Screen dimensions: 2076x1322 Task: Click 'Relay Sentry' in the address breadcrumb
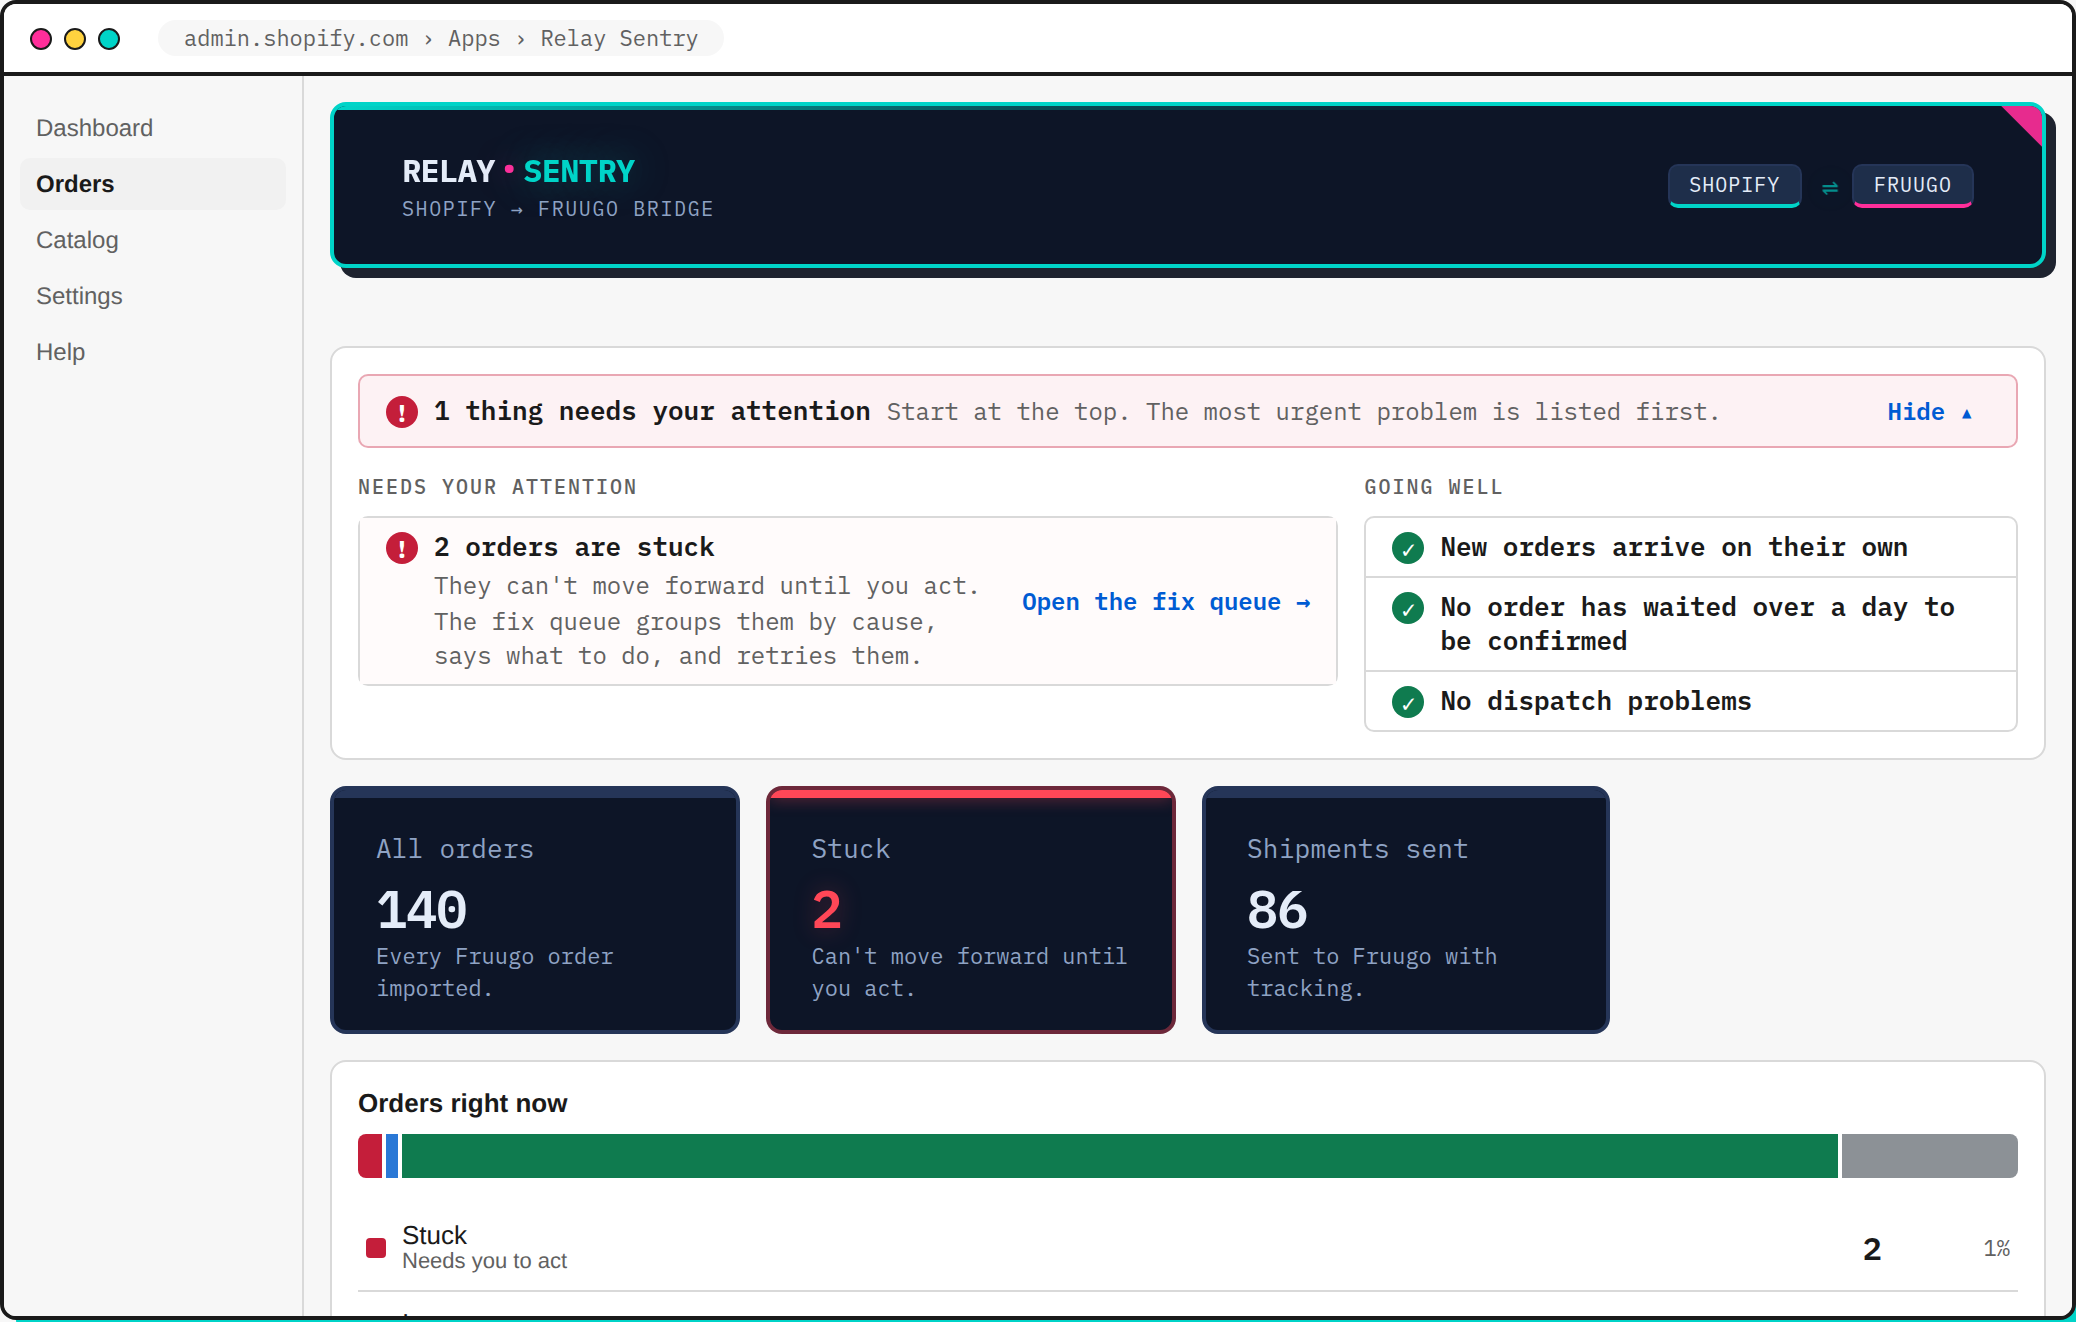click(x=619, y=39)
